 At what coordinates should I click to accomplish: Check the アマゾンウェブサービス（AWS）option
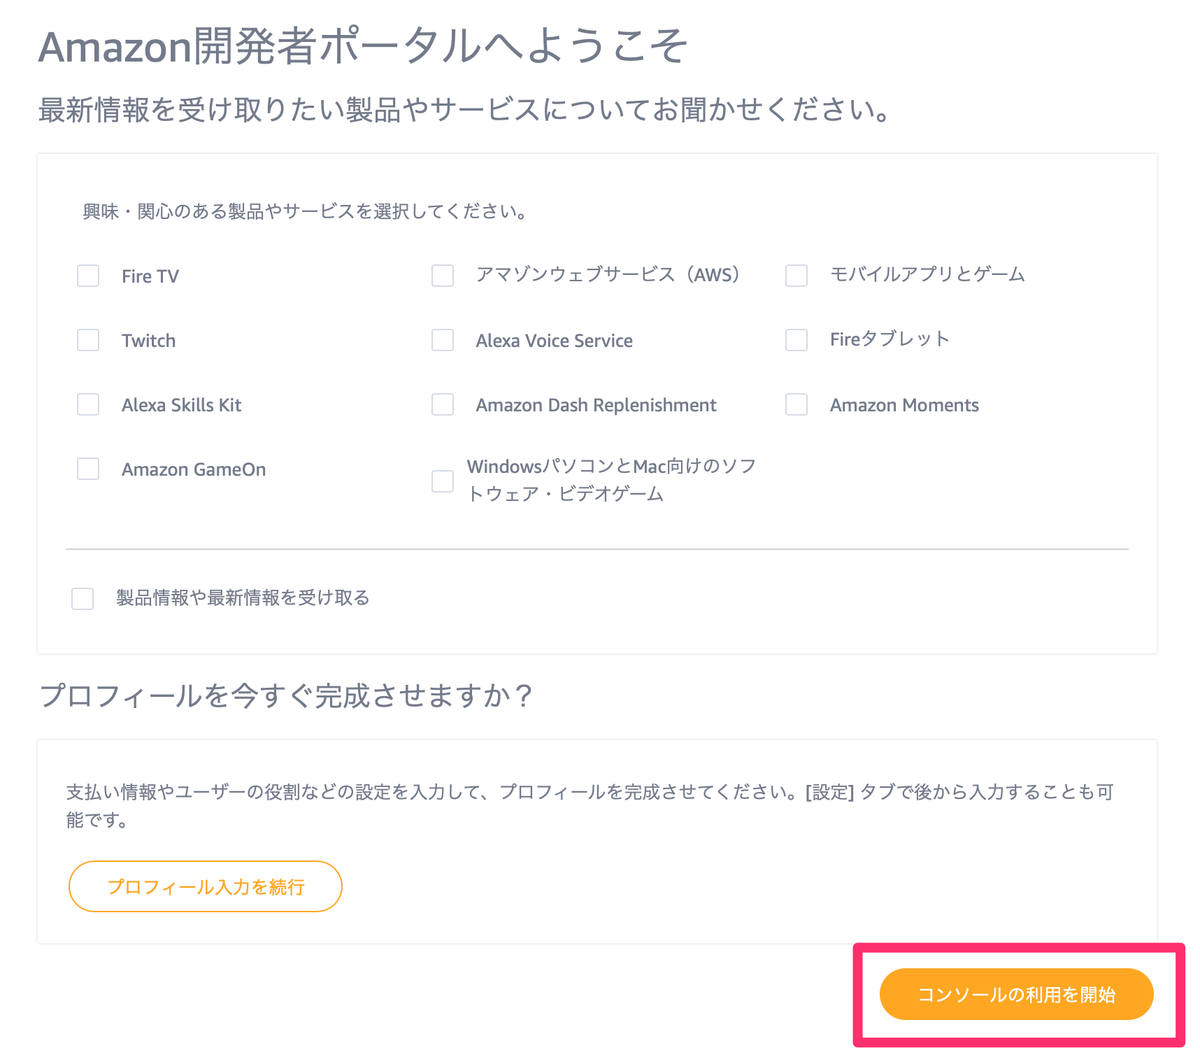pos(443,275)
